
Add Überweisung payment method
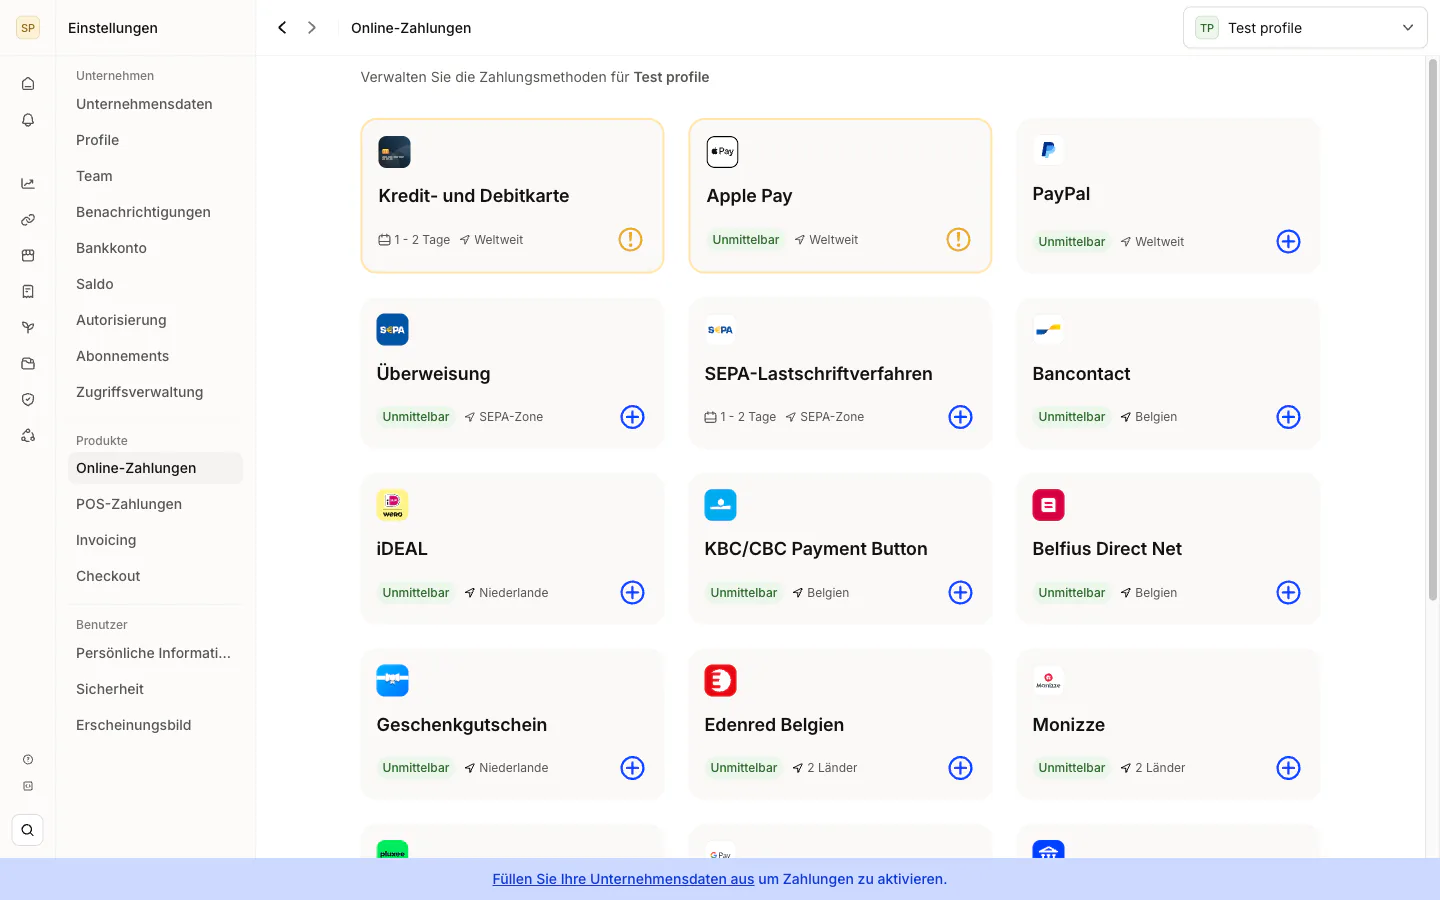tap(632, 417)
